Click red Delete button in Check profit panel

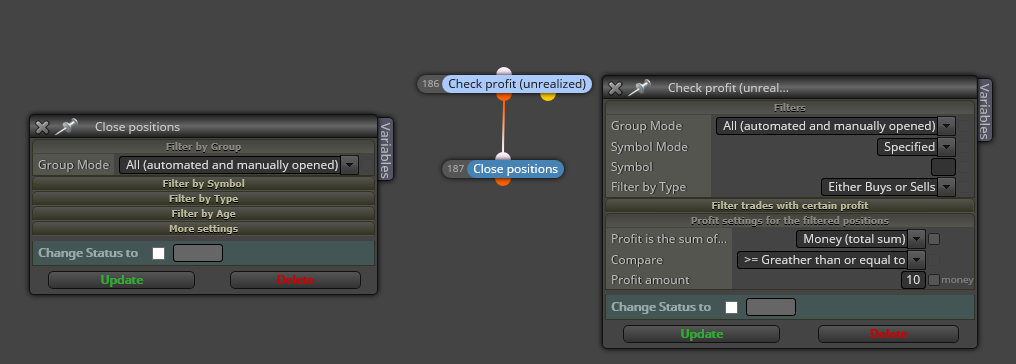pyautogui.click(x=888, y=334)
